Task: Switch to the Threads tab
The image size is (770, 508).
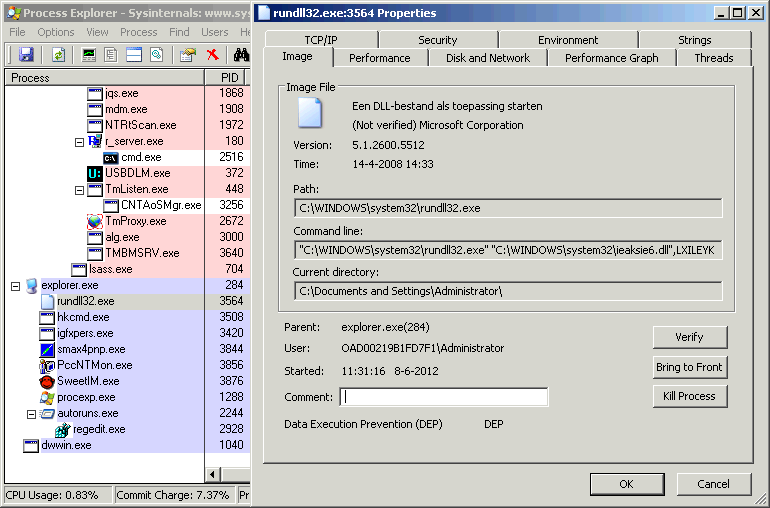Action: coord(714,58)
